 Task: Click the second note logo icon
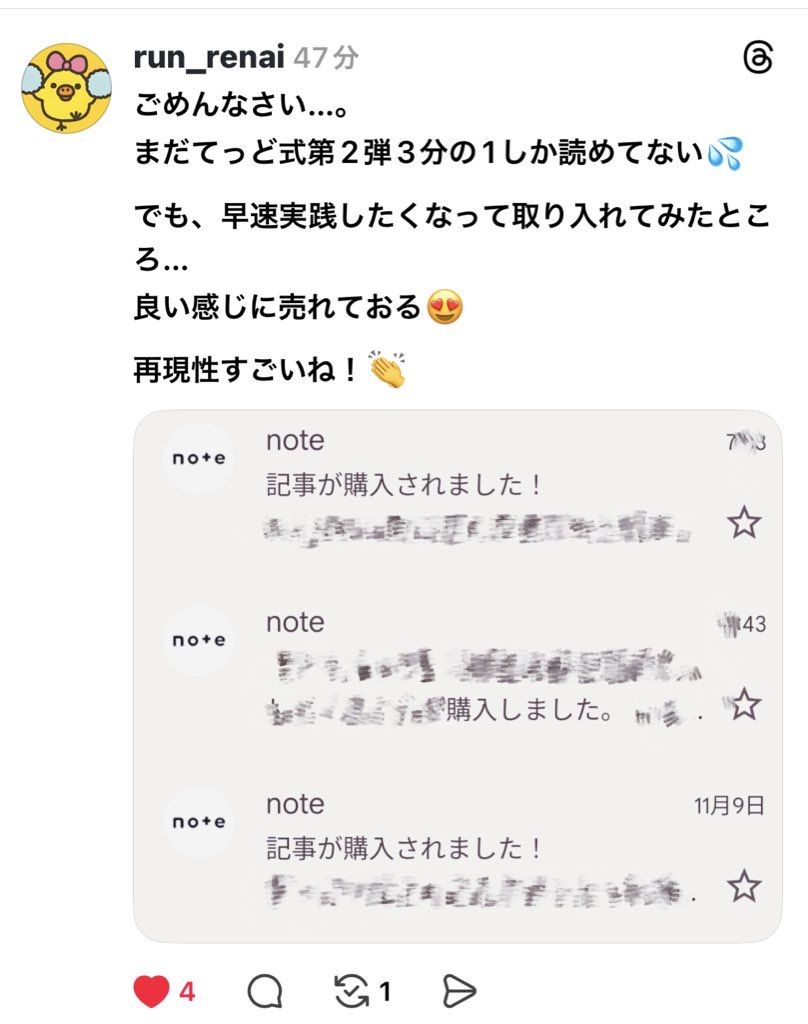[199, 640]
